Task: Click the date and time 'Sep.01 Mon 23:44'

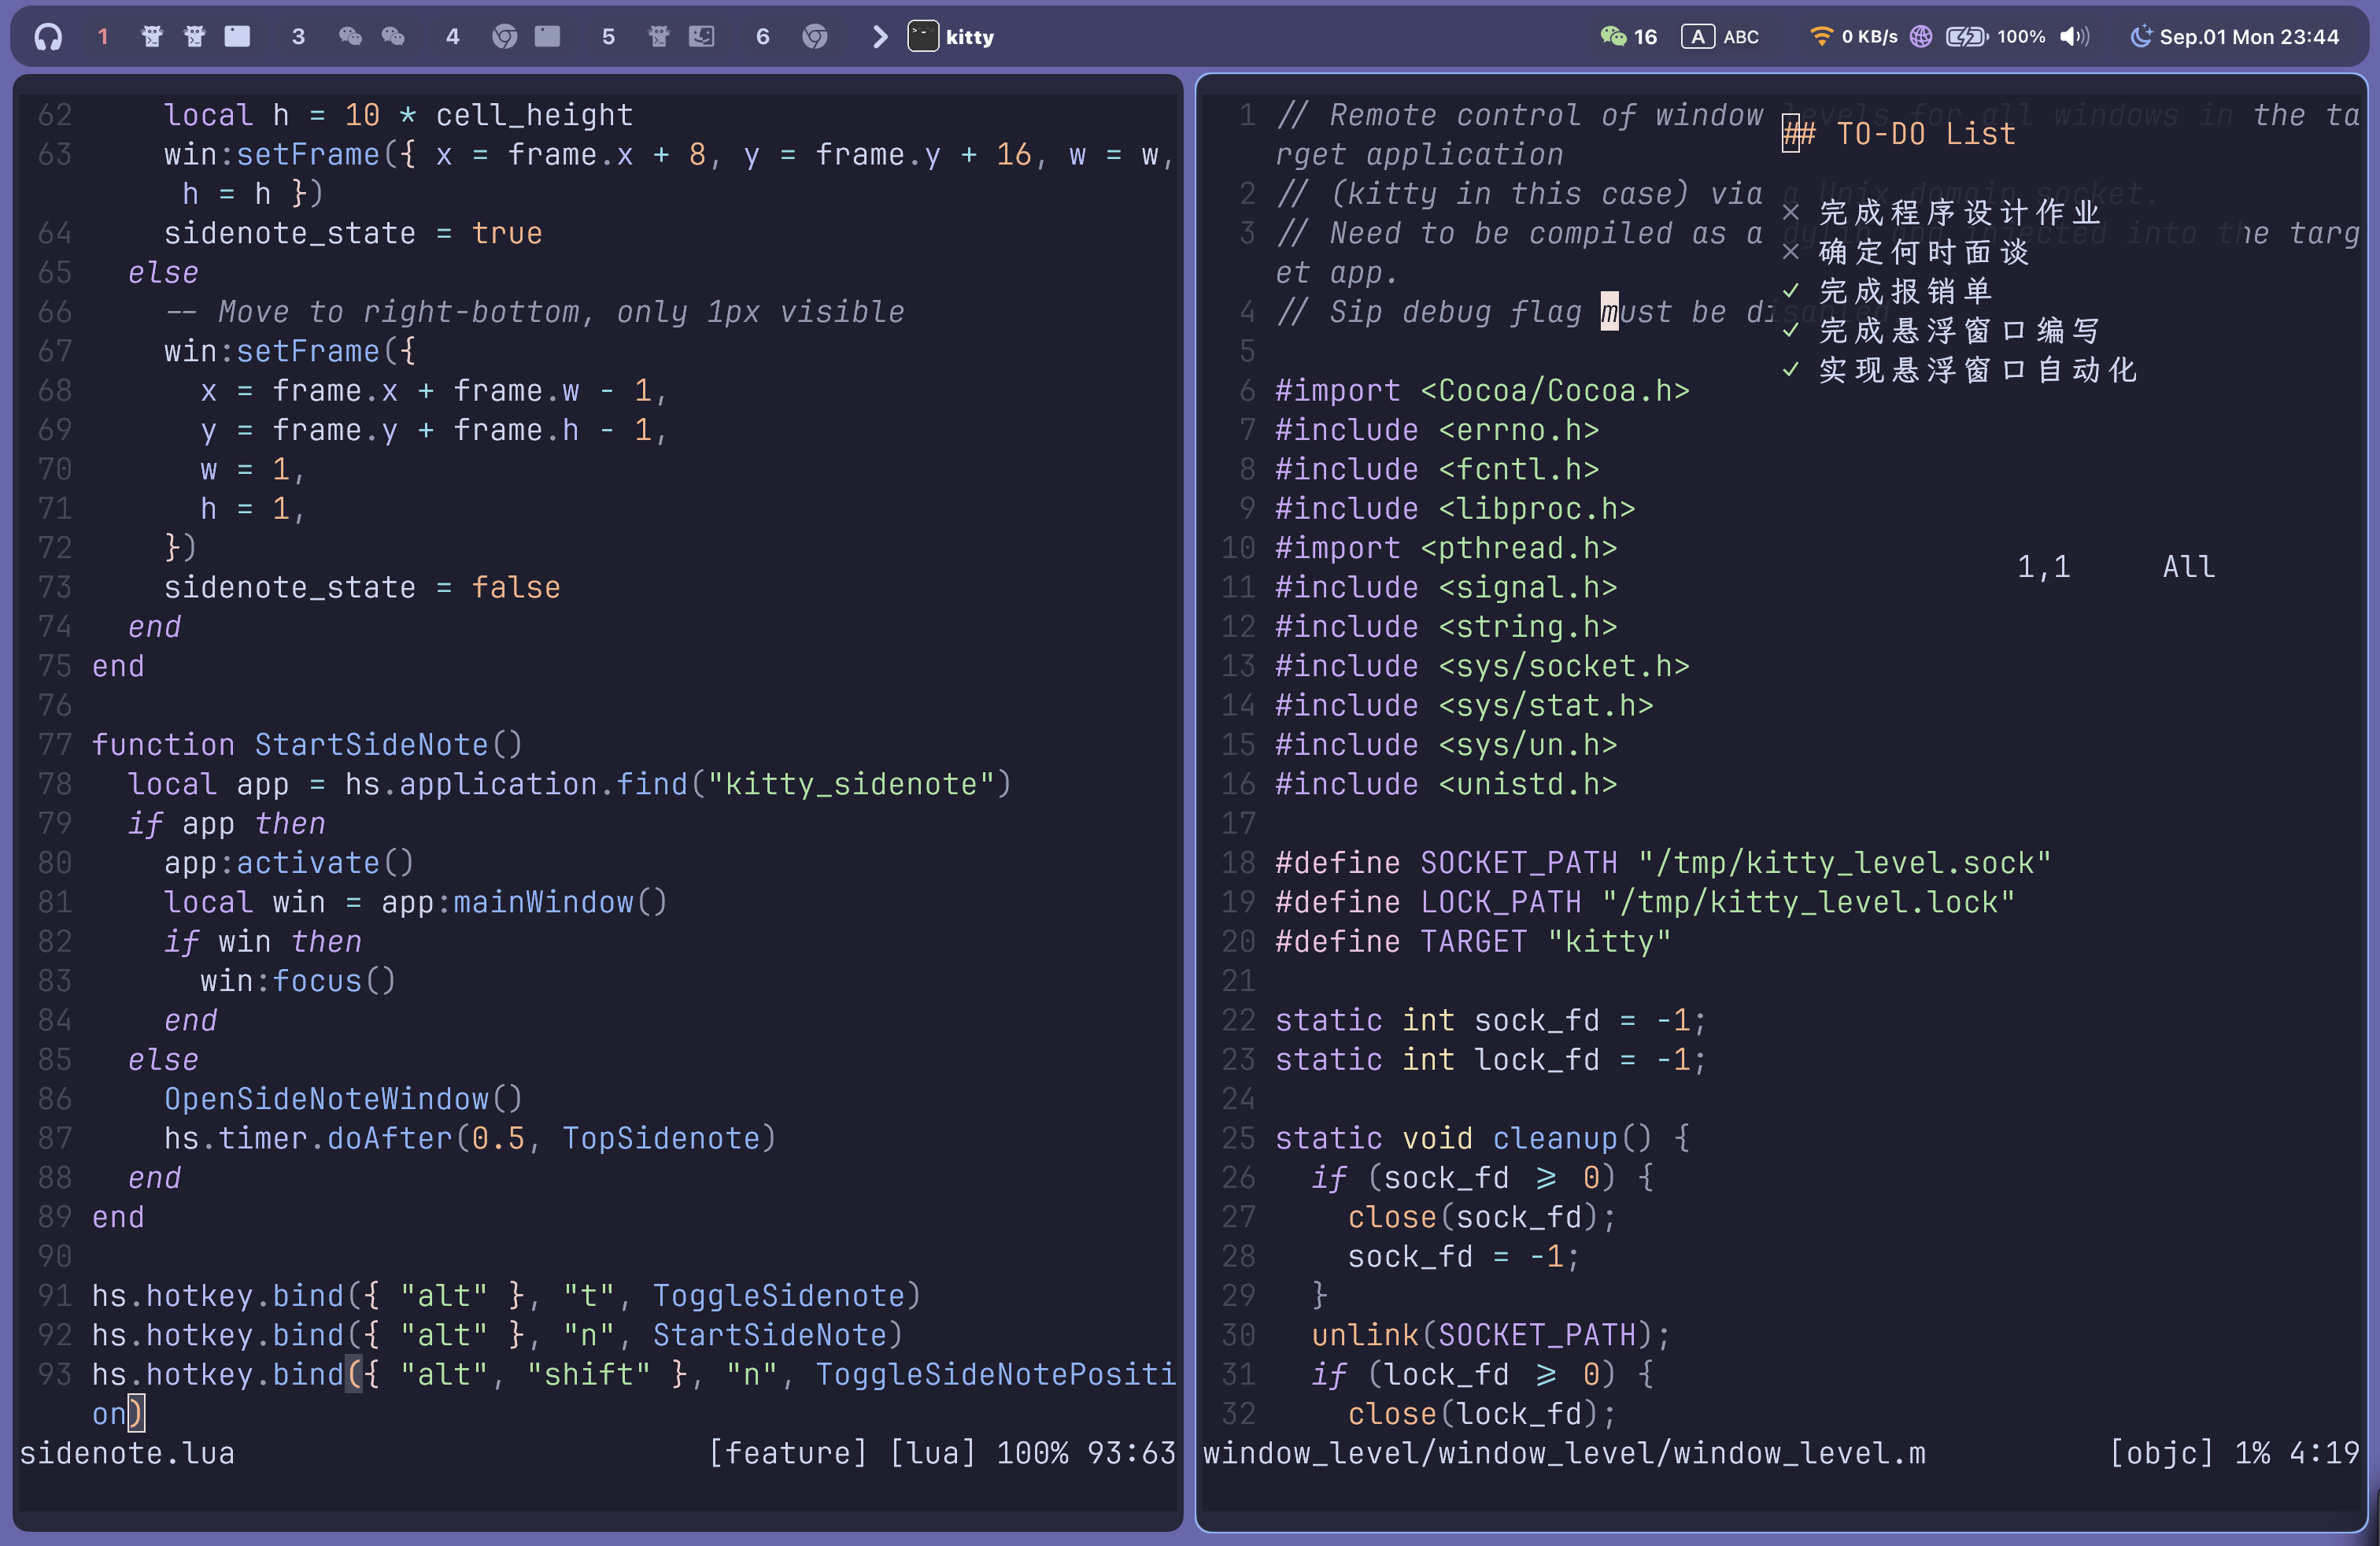Action: [2249, 37]
